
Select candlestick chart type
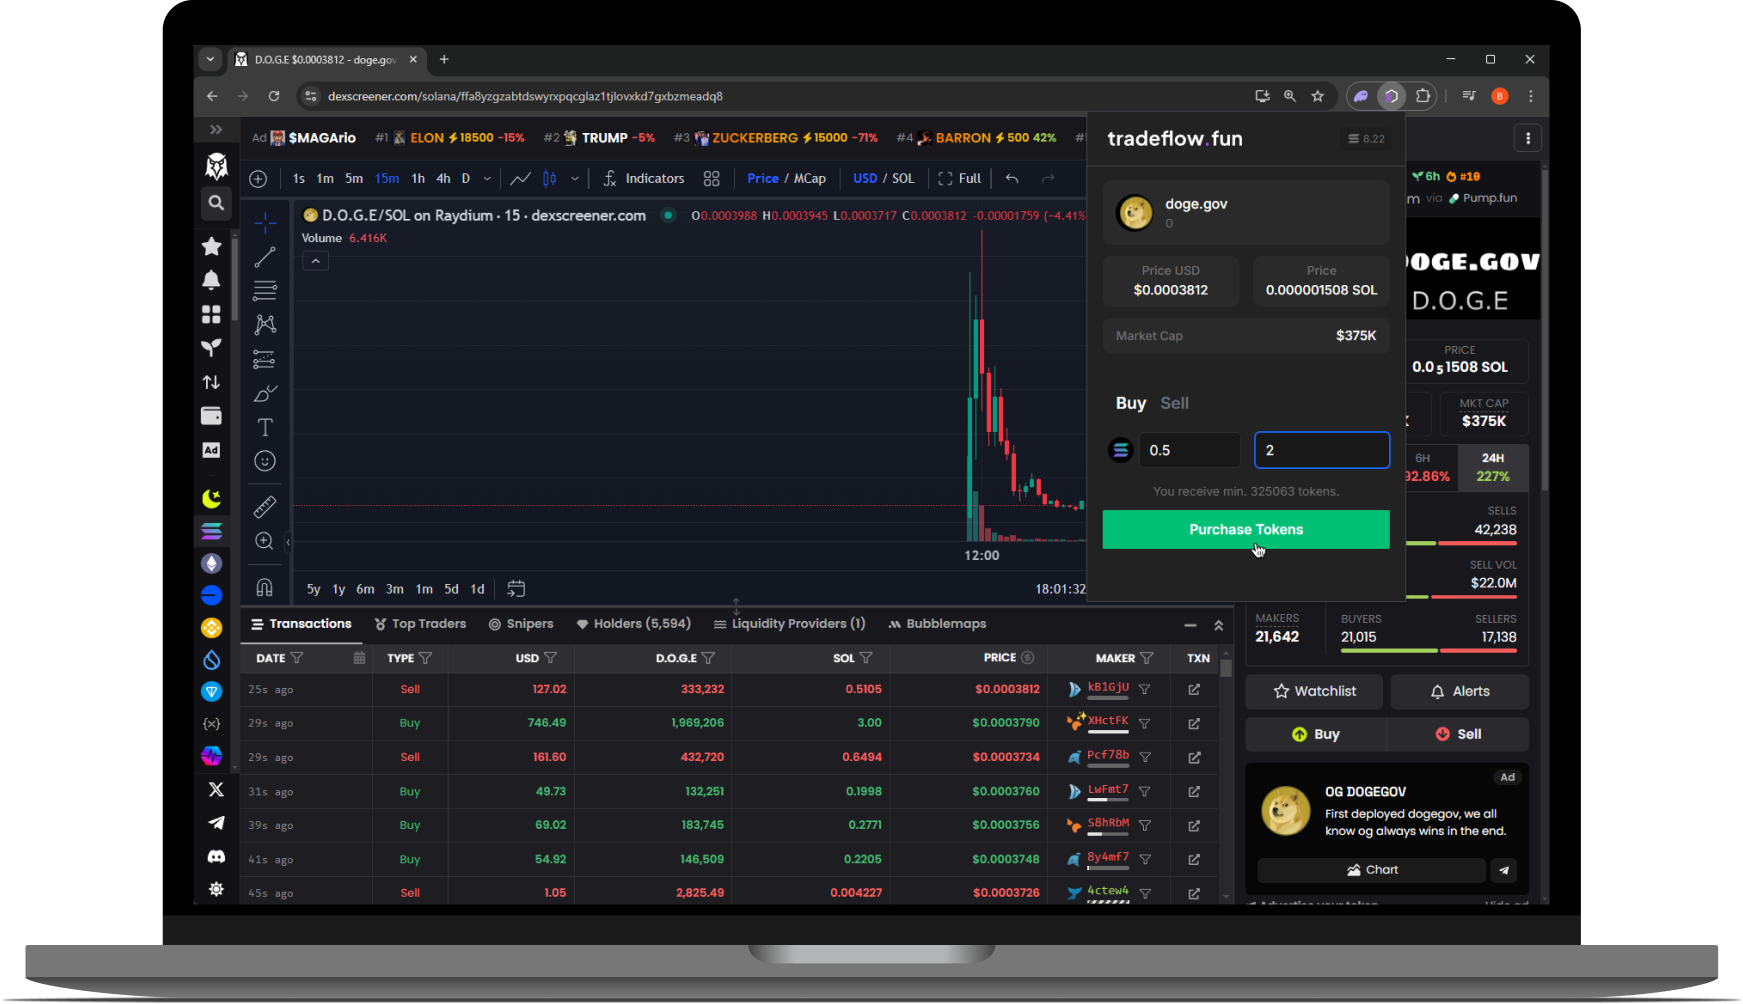tap(549, 178)
